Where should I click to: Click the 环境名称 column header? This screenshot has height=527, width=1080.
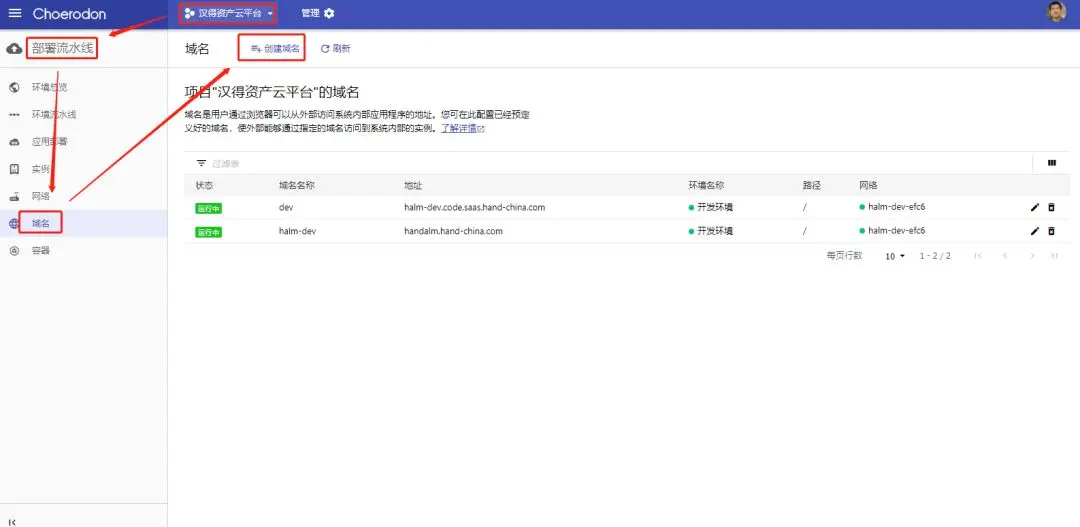point(707,186)
